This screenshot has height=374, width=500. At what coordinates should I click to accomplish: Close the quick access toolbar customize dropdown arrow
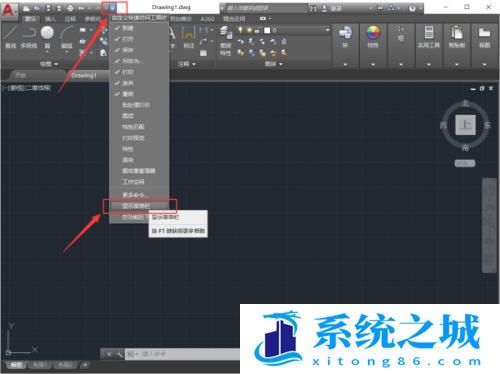113,8
